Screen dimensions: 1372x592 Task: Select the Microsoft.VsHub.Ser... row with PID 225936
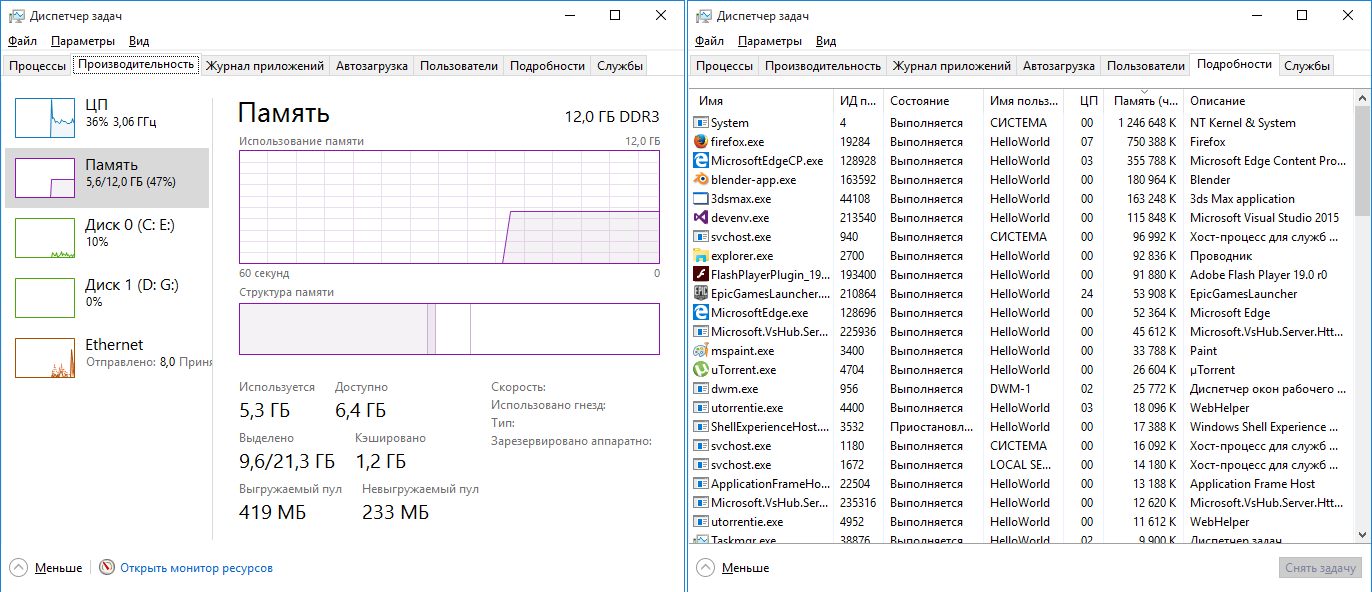(1022, 332)
